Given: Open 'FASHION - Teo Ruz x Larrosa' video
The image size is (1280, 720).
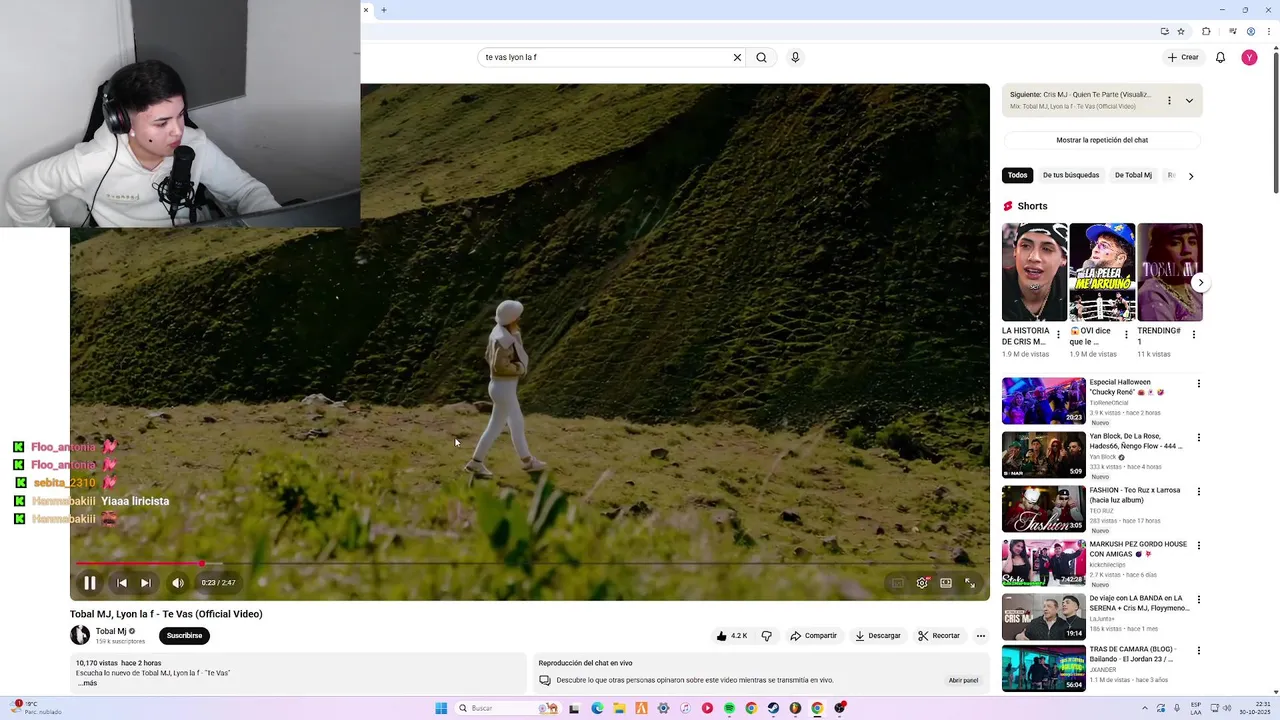Looking at the screenshot, I should [1043, 509].
